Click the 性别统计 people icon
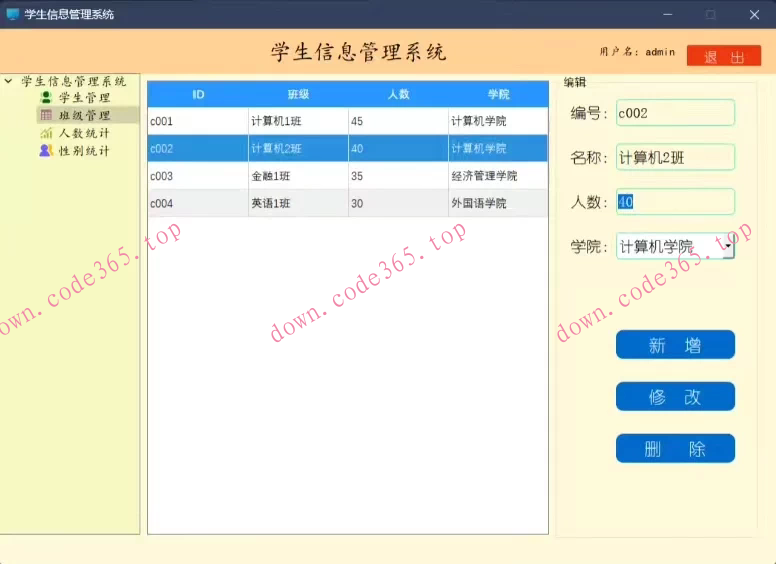 (x=46, y=150)
